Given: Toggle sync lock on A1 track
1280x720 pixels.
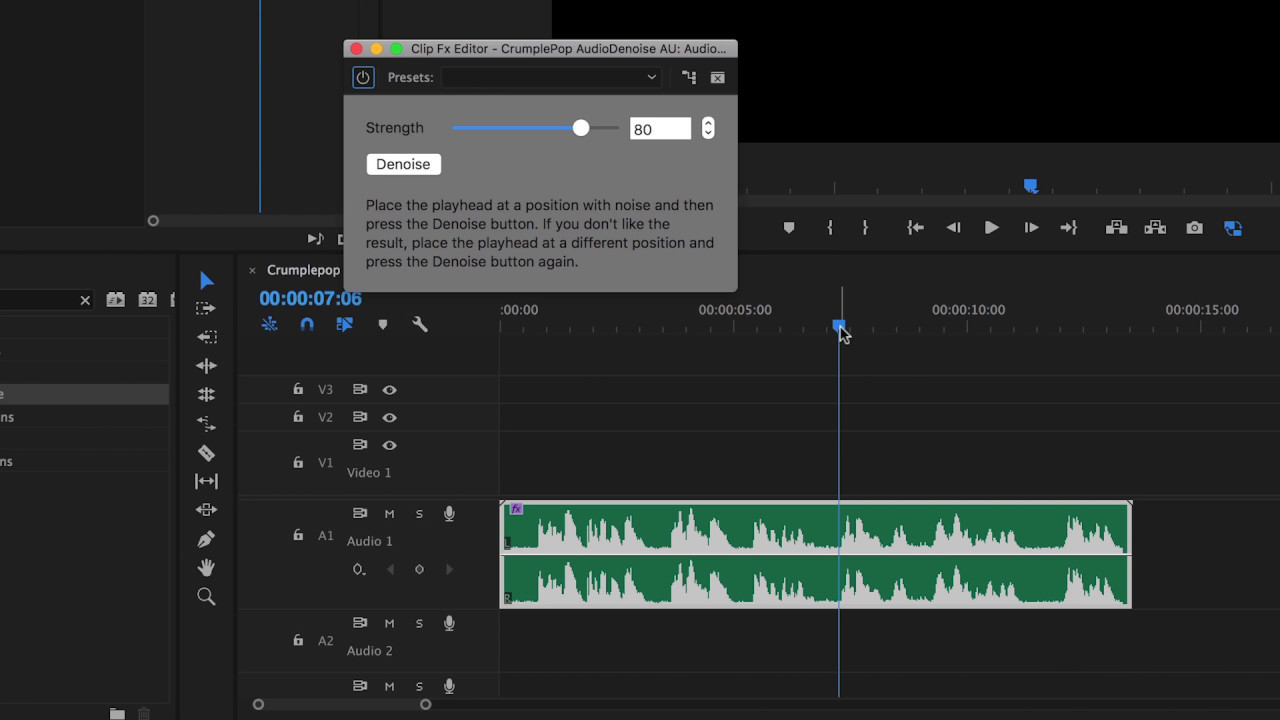Looking at the screenshot, I should pyautogui.click(x=360, y=513).
